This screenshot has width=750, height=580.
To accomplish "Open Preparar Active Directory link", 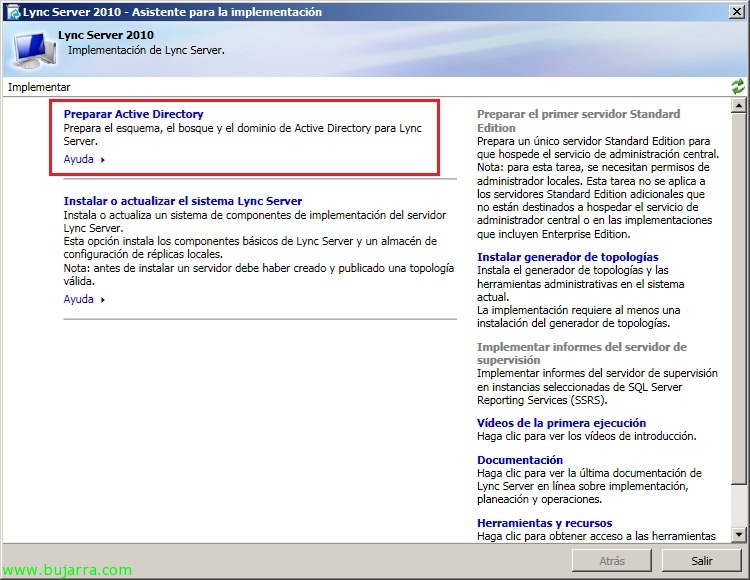I will click(x=133, y=114).
